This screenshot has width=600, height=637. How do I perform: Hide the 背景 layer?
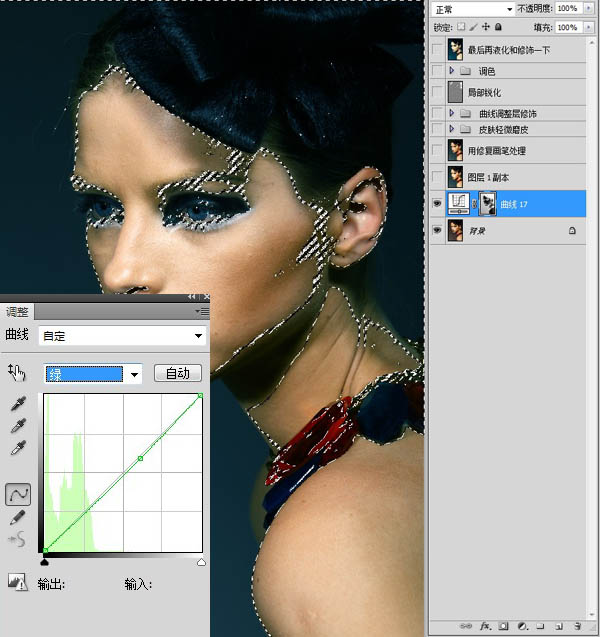pyautogui.click(x=437, y=230)
